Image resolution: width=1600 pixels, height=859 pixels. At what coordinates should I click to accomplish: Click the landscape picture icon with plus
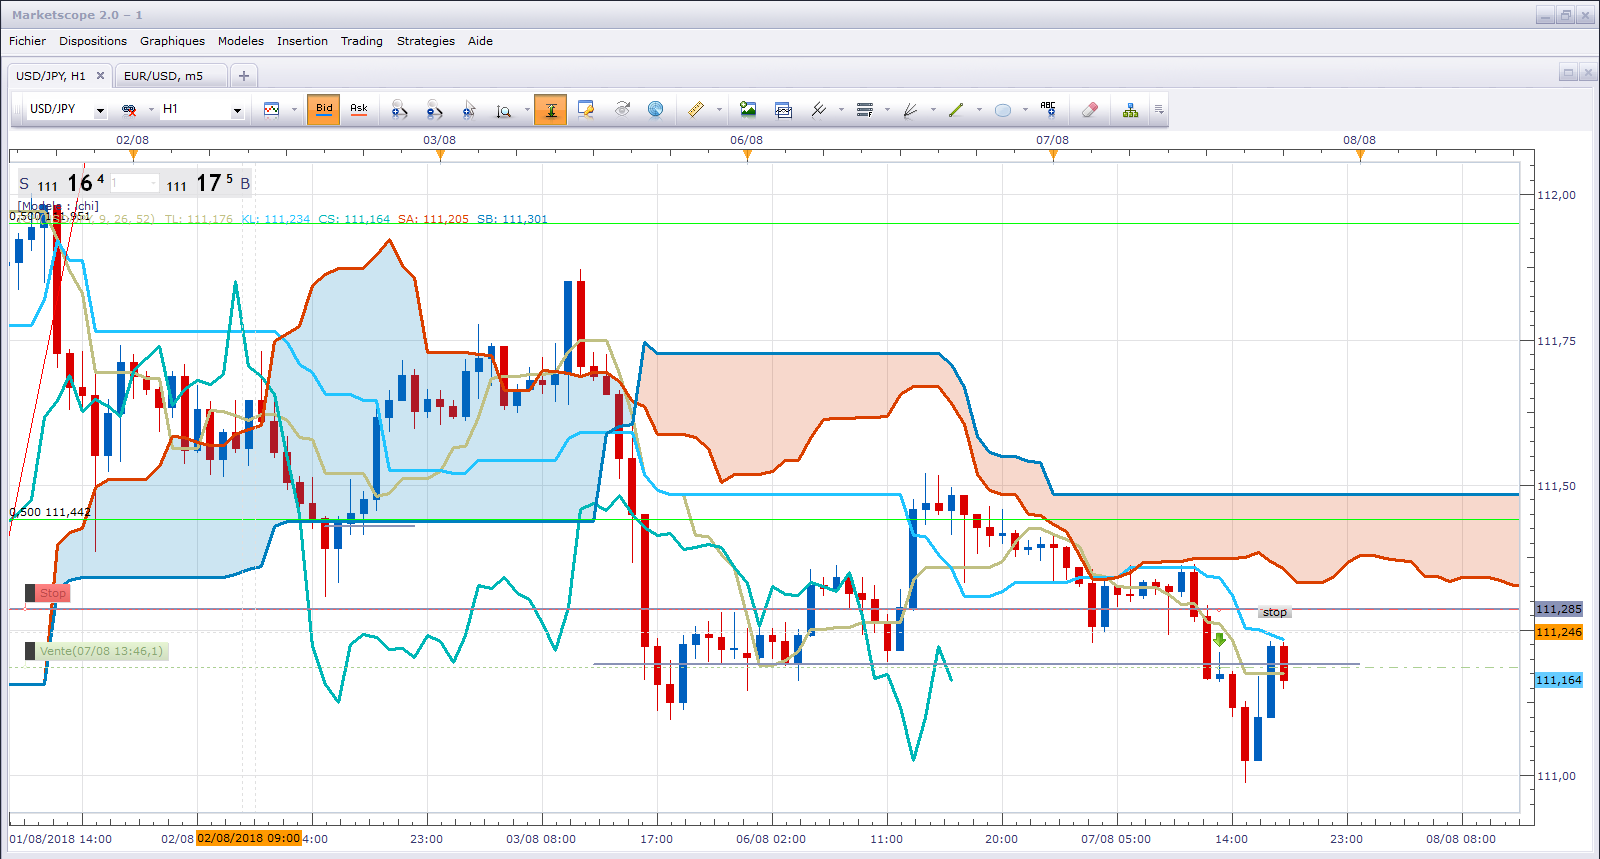[748, 110]
